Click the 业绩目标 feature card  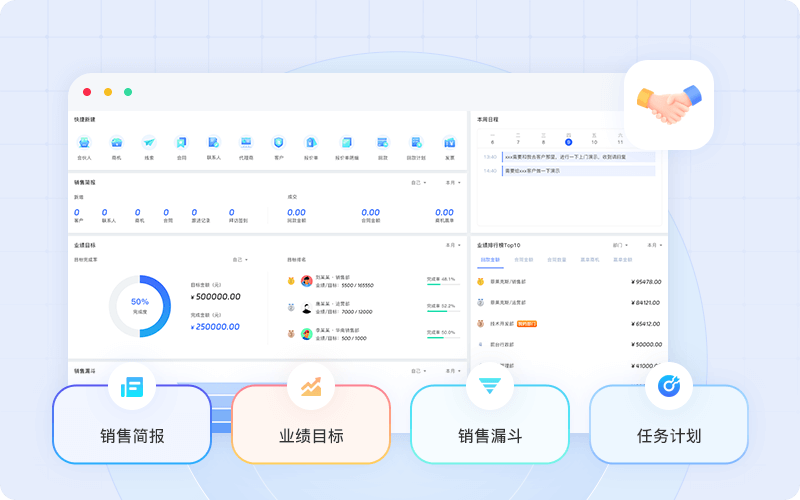[311, 424]
